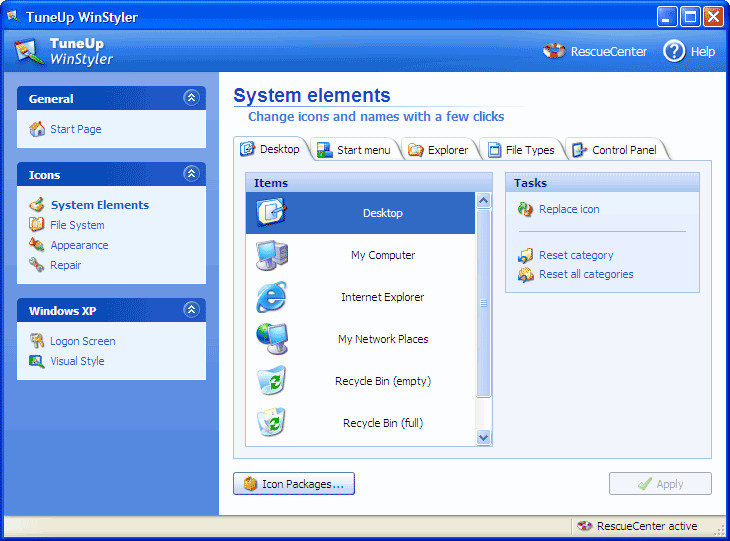The image size is (730, 541).
Task: Collapse the General panel
Action: (x=191, y=98)
